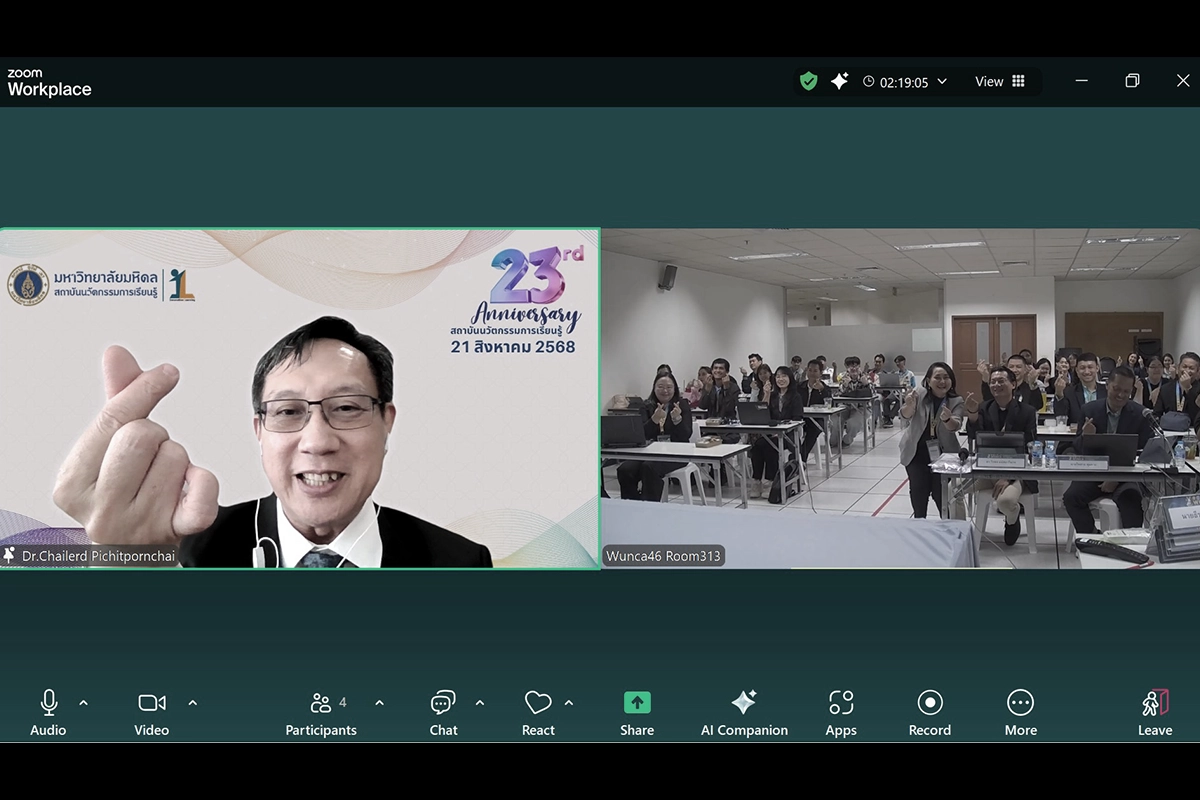Start recording the meeting
This screenshot has width=1200, height=800.
click(930, 713)
